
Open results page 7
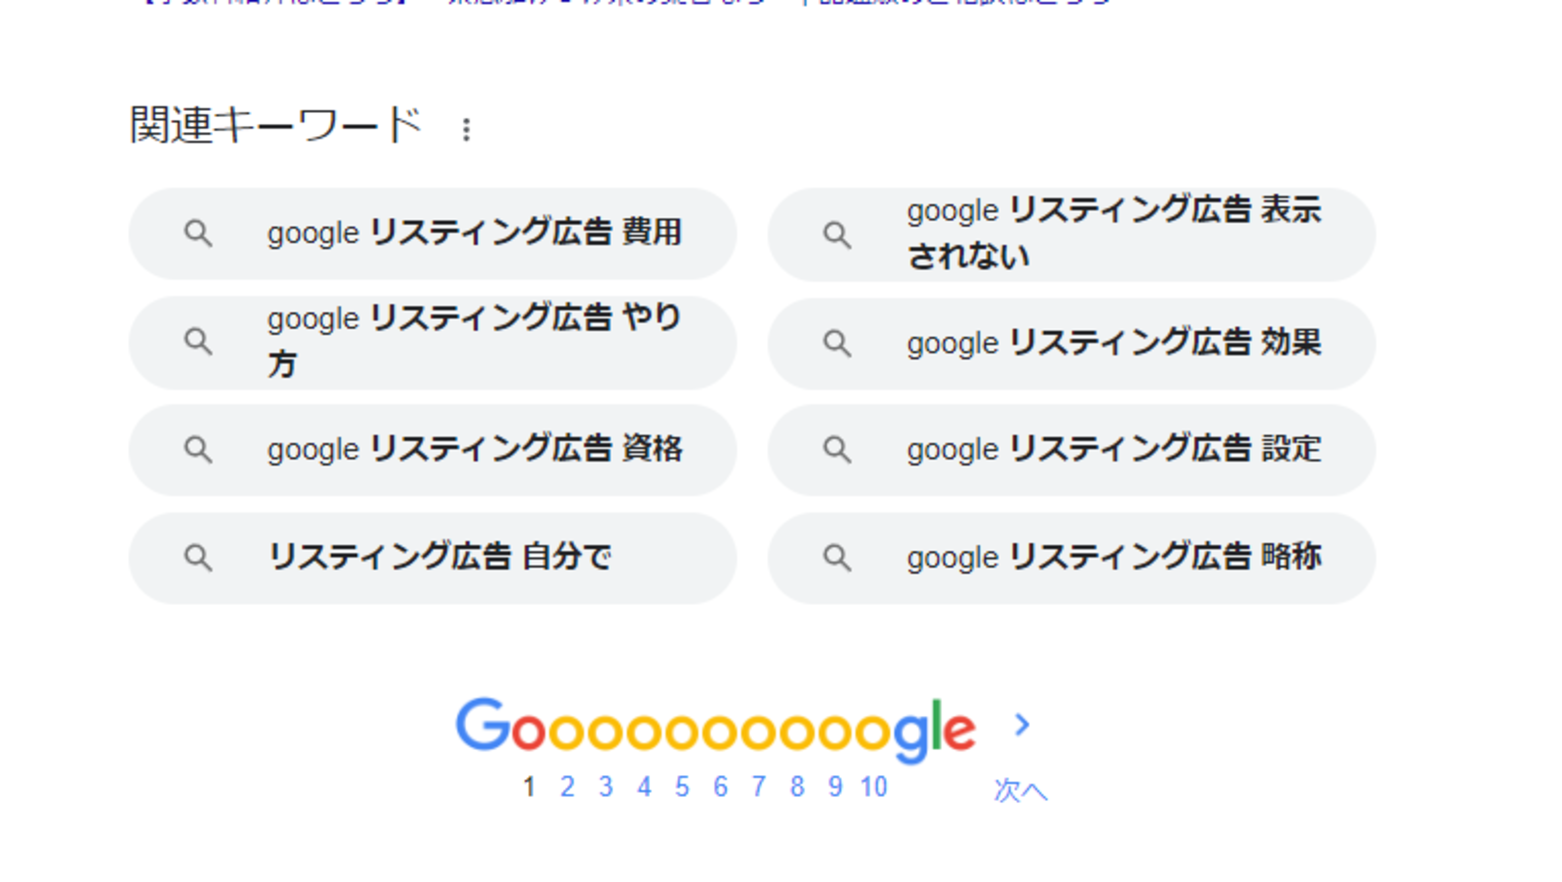click(x=759, y=788)
